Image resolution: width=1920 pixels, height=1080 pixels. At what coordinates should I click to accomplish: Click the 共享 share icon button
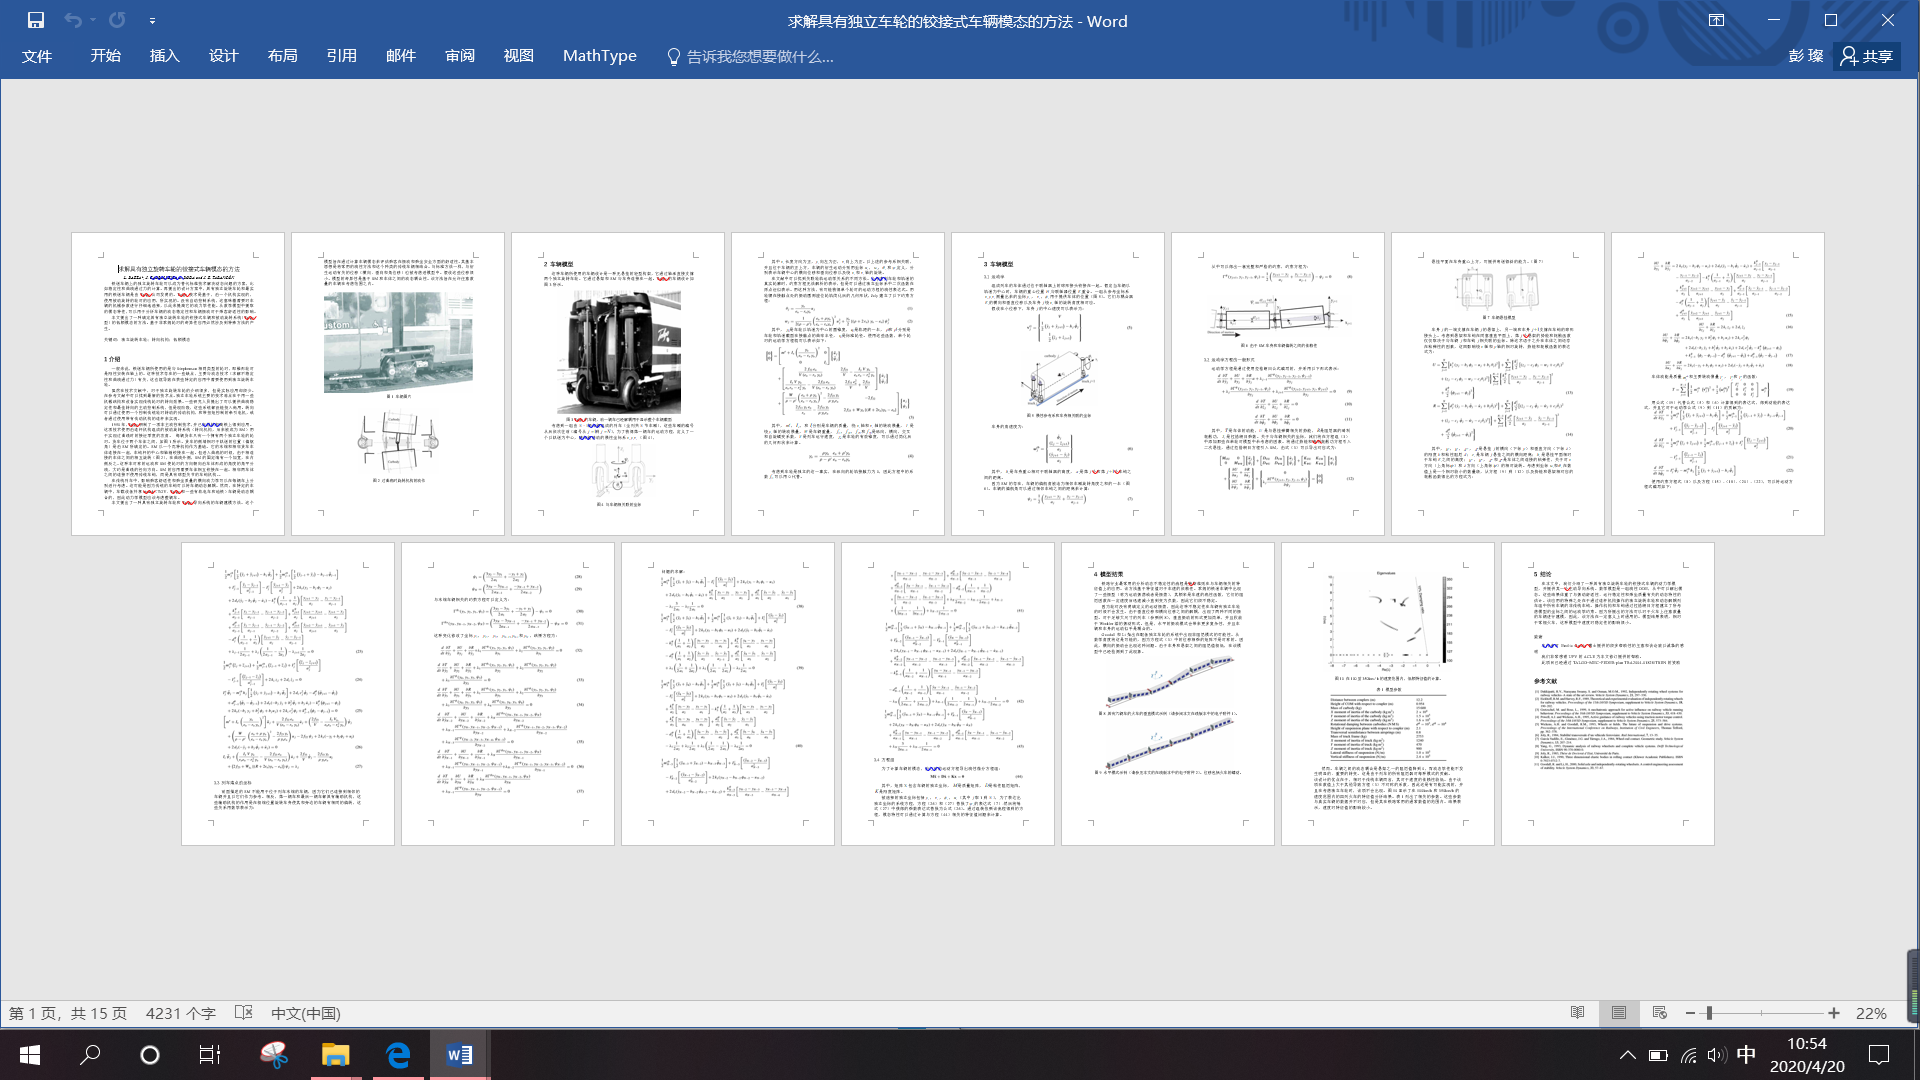1866,56
